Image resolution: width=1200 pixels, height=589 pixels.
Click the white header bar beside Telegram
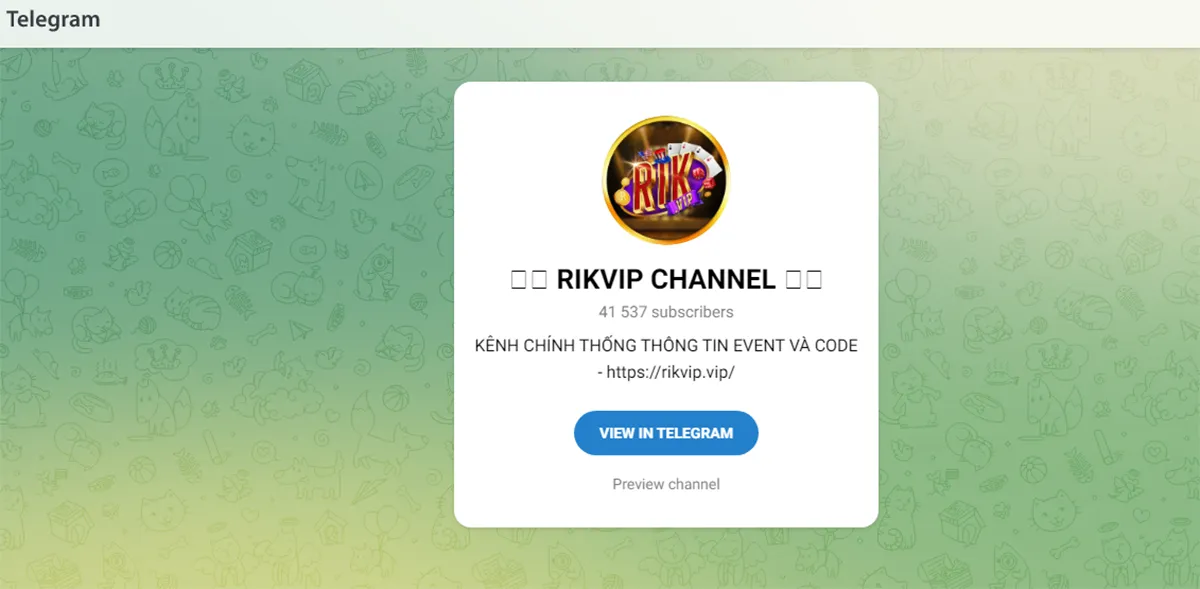650,23
